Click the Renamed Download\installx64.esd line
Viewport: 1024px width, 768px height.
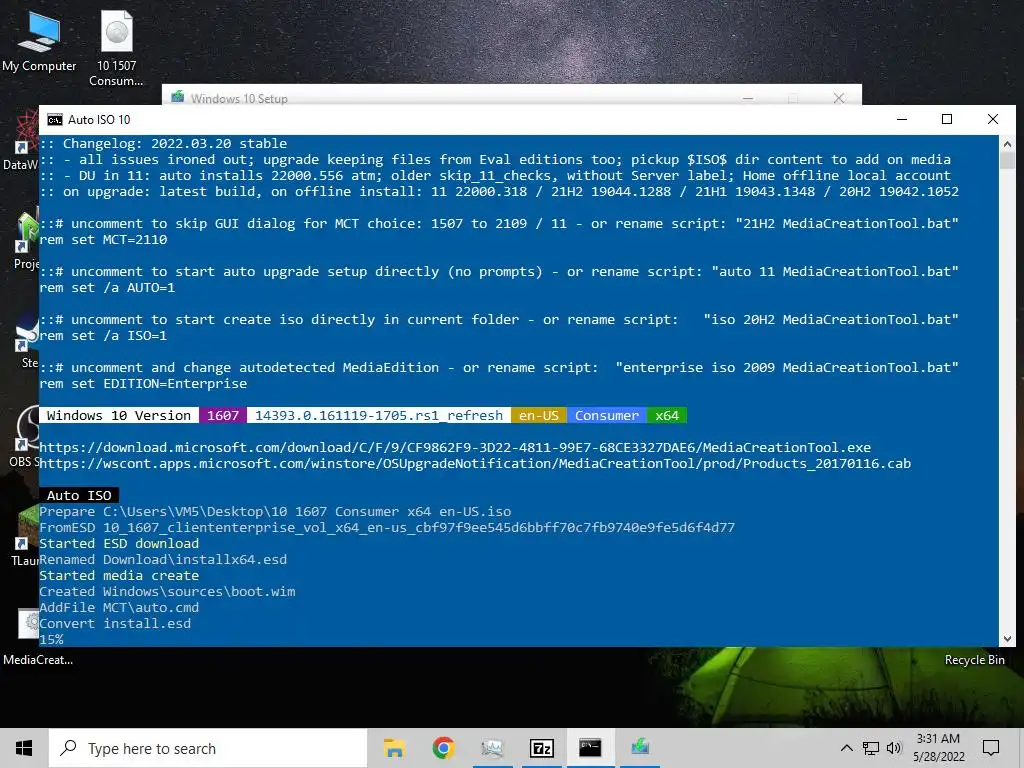(x=163, y=559)
